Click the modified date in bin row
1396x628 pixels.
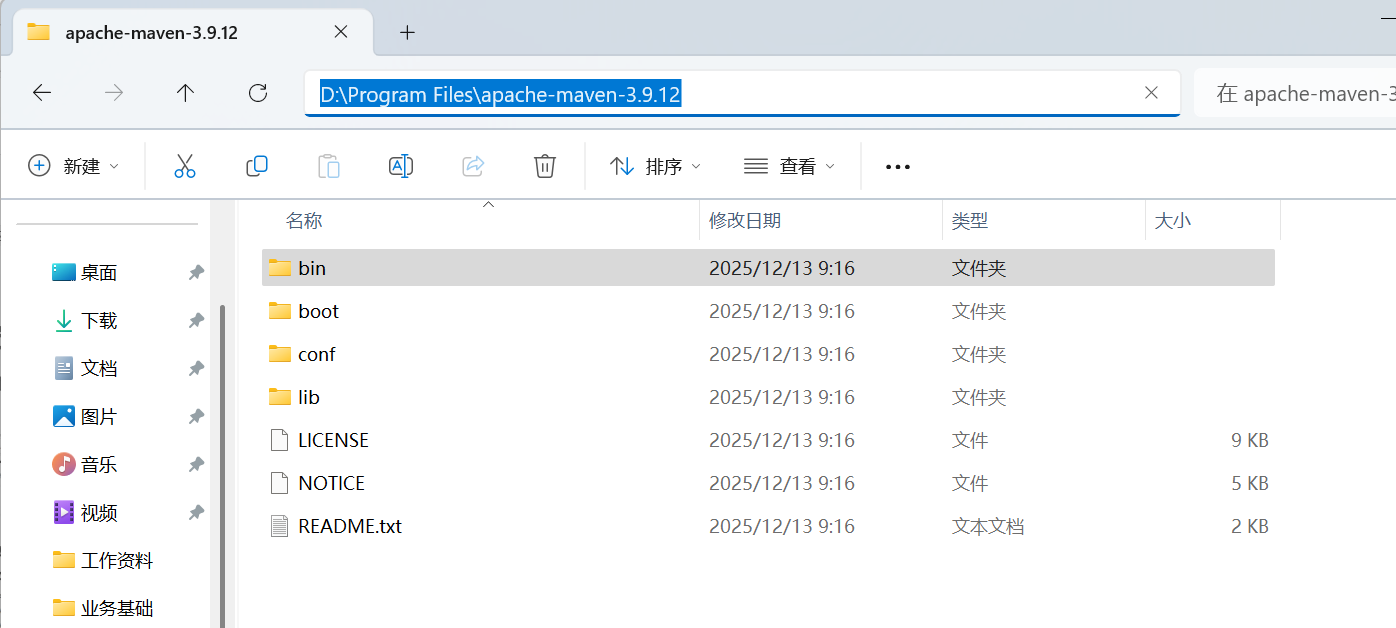[782, 268]
